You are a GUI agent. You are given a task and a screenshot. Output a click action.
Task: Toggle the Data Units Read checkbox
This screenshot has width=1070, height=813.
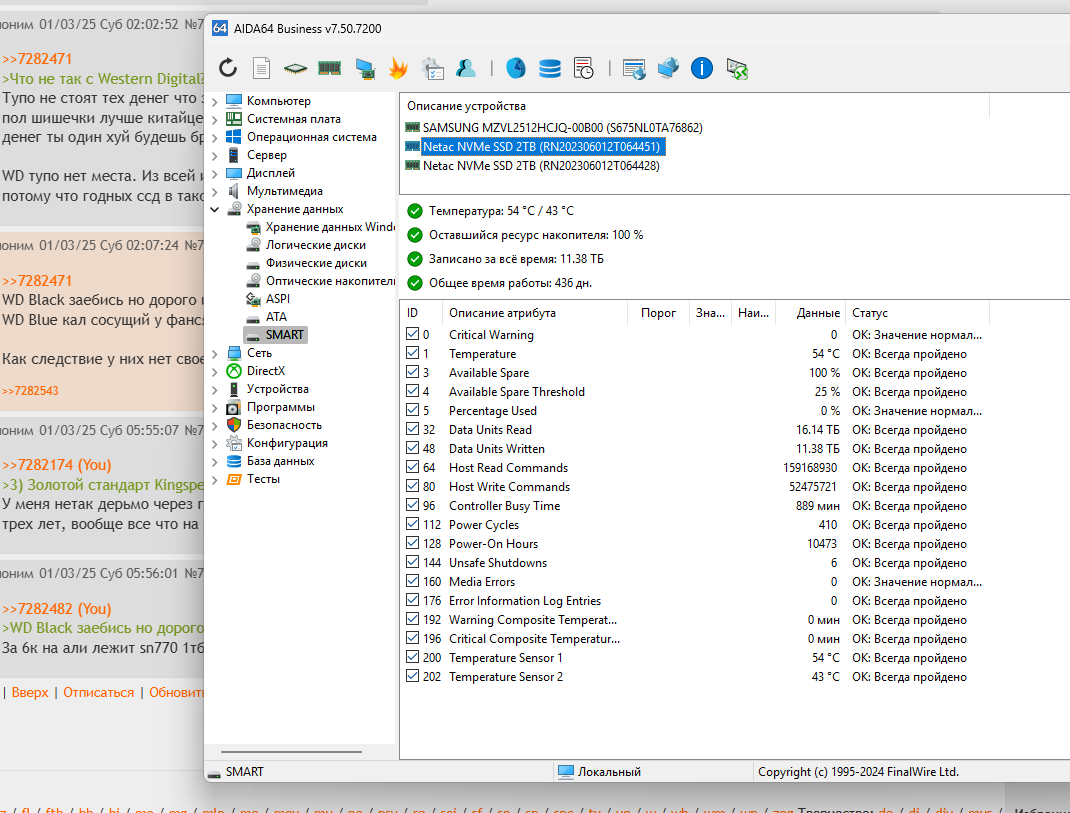412,429
